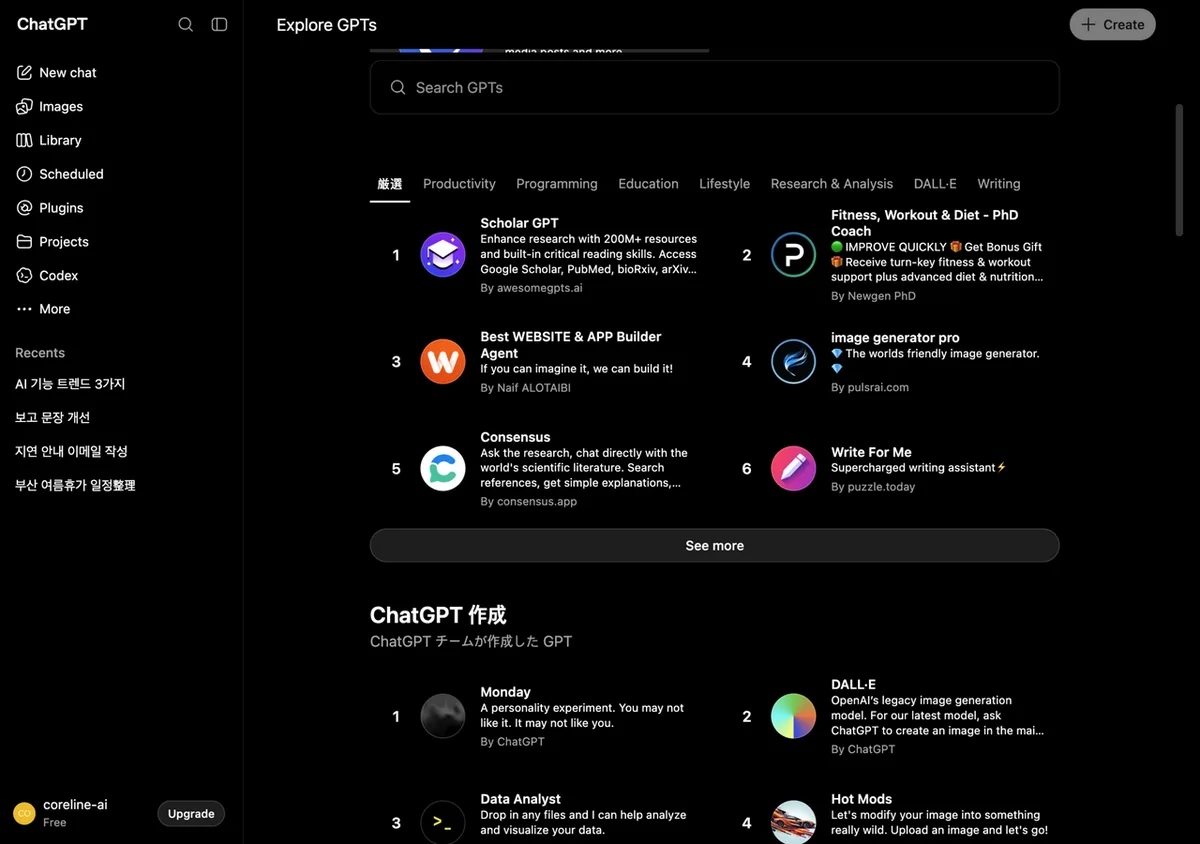This screenshot has width=1200, height=844.
Task: Switch to the Programming tab
Action: pos(557,184)
